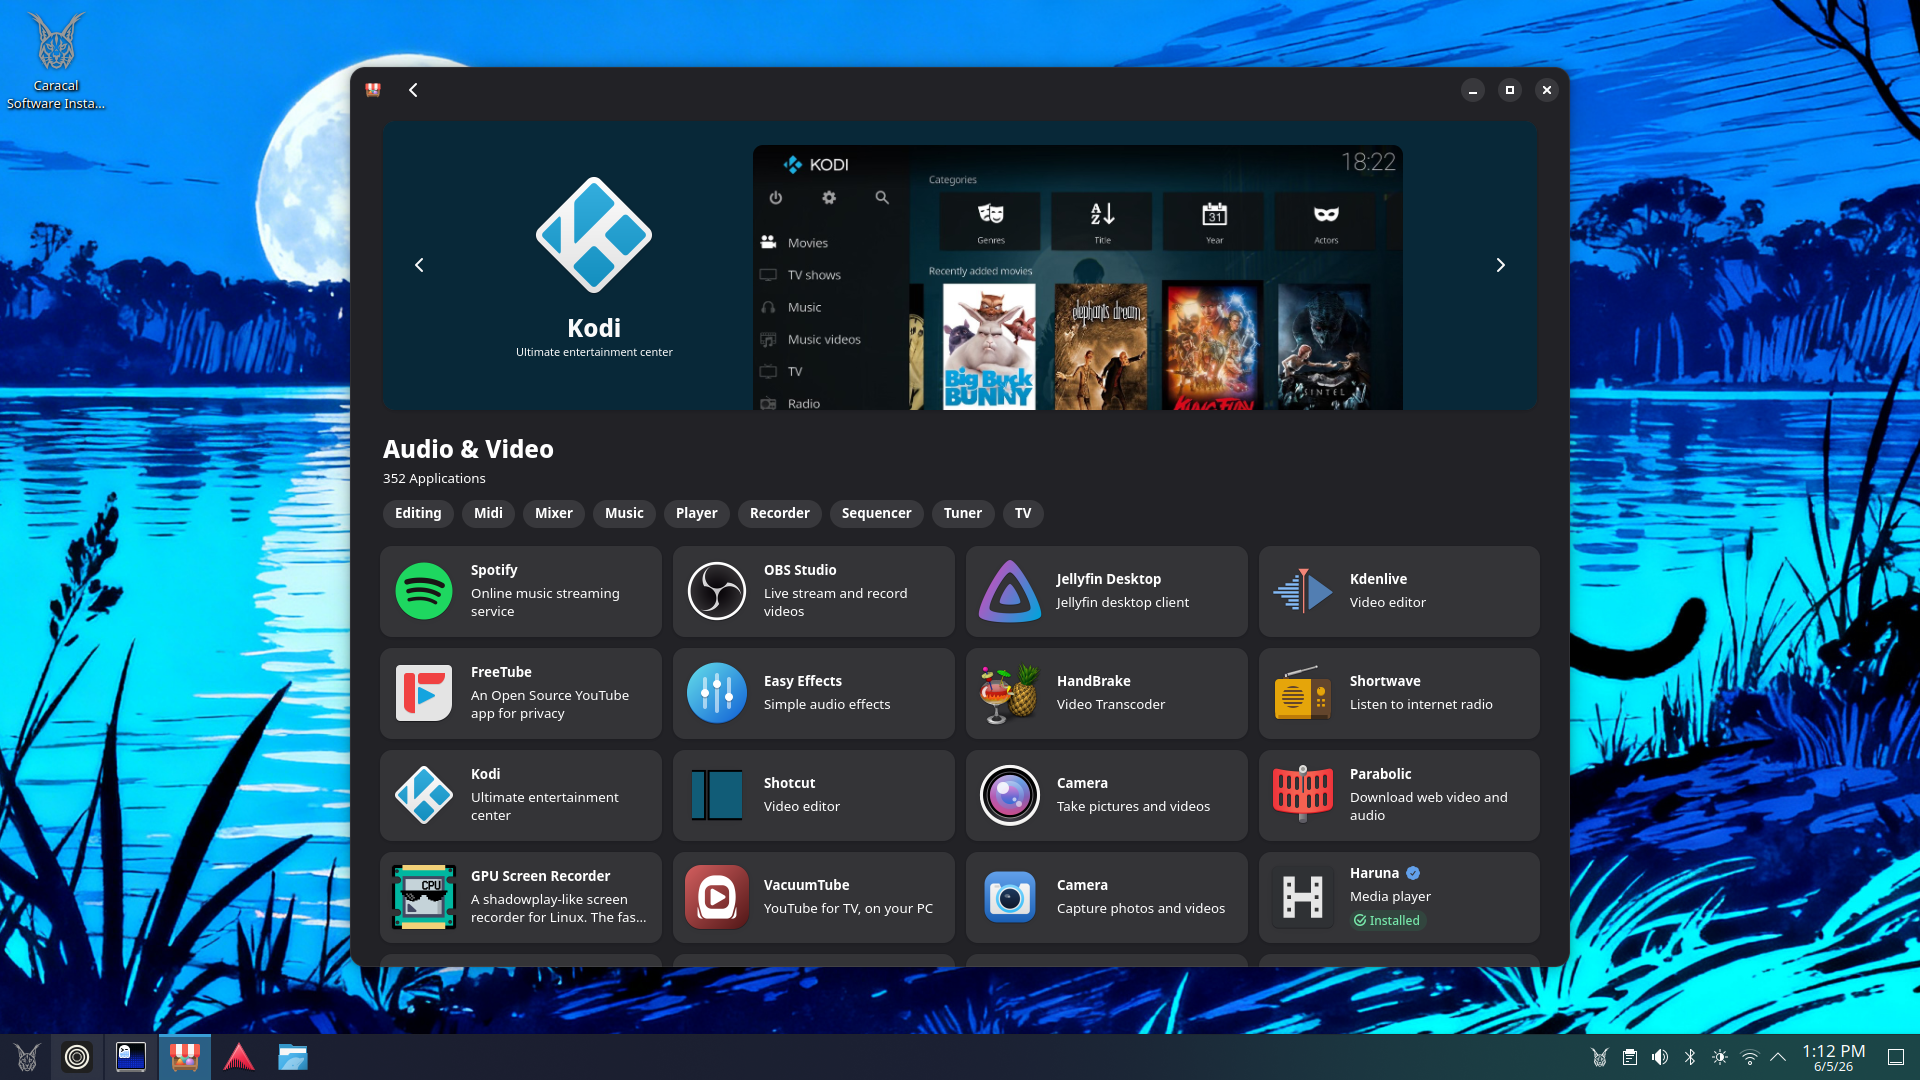Click the verified badge next to Haruna
This screenshot has width=1920, height=1080.
click(1413, 873)
